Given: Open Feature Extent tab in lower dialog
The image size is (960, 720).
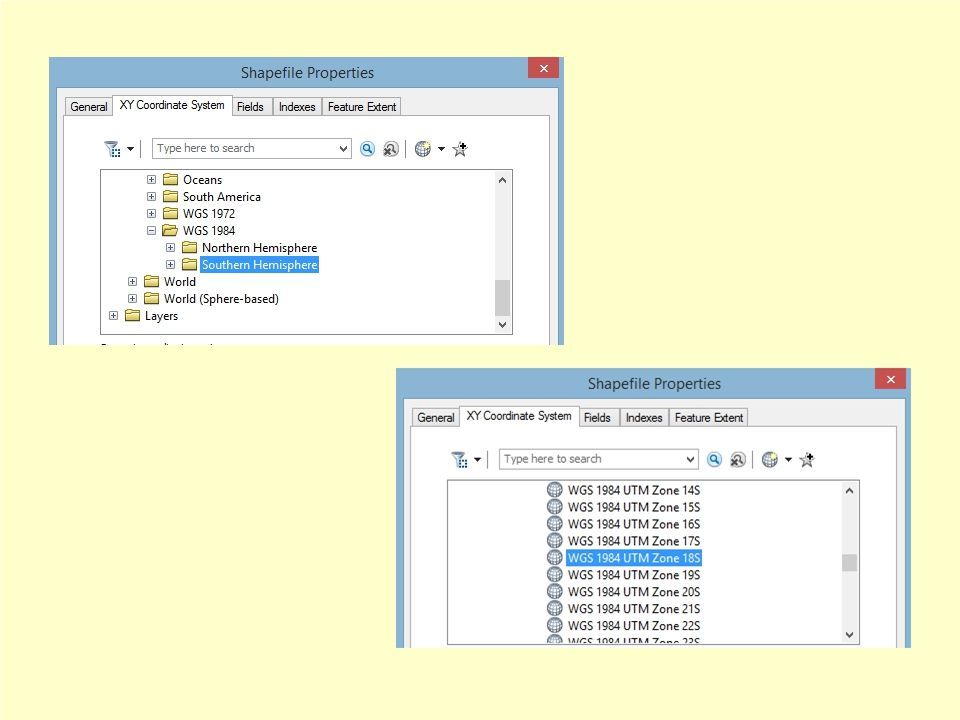Looking at the screenshot, I should click(x=709, y=418).
